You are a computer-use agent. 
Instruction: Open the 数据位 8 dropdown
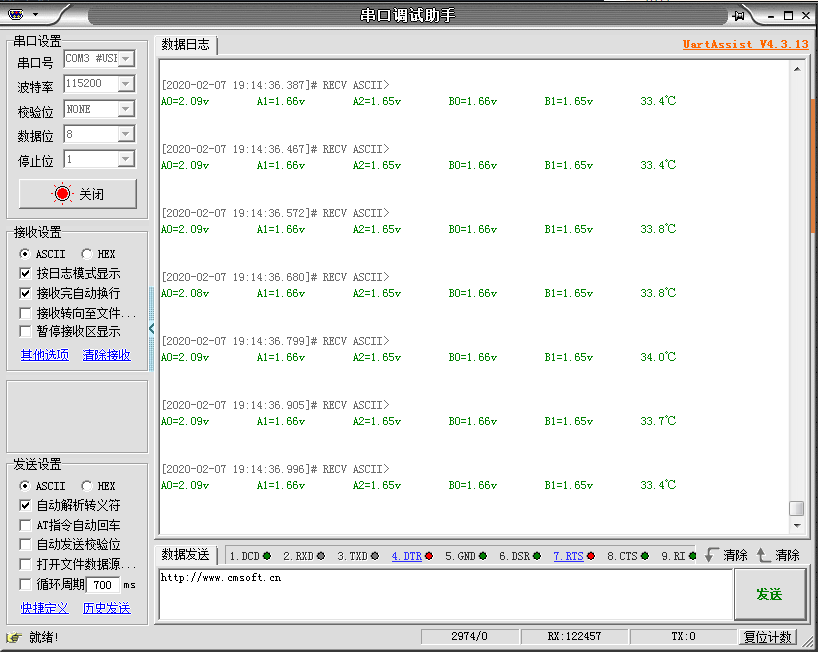(x=126, y=134)
